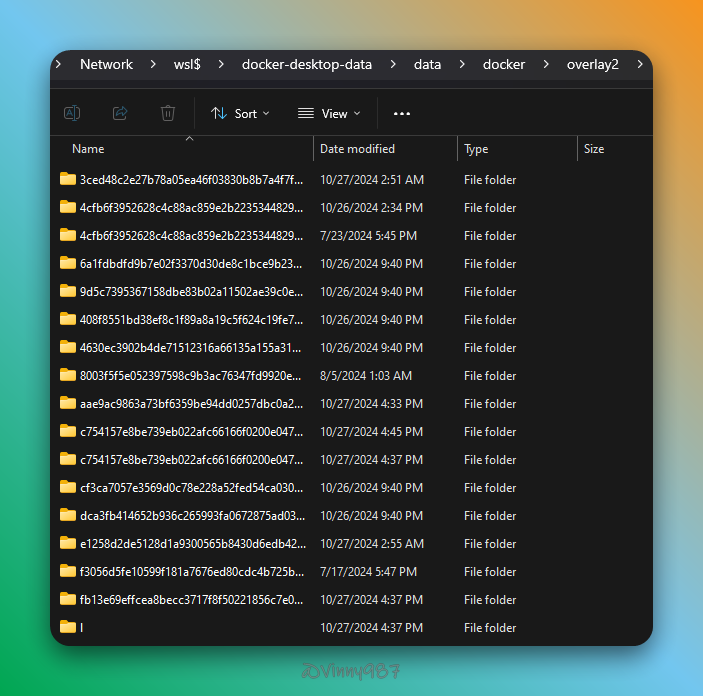Click the folder icon for 8003f5f5e052397598c9b3ac

pyautogui.click(x=68, y=376)
